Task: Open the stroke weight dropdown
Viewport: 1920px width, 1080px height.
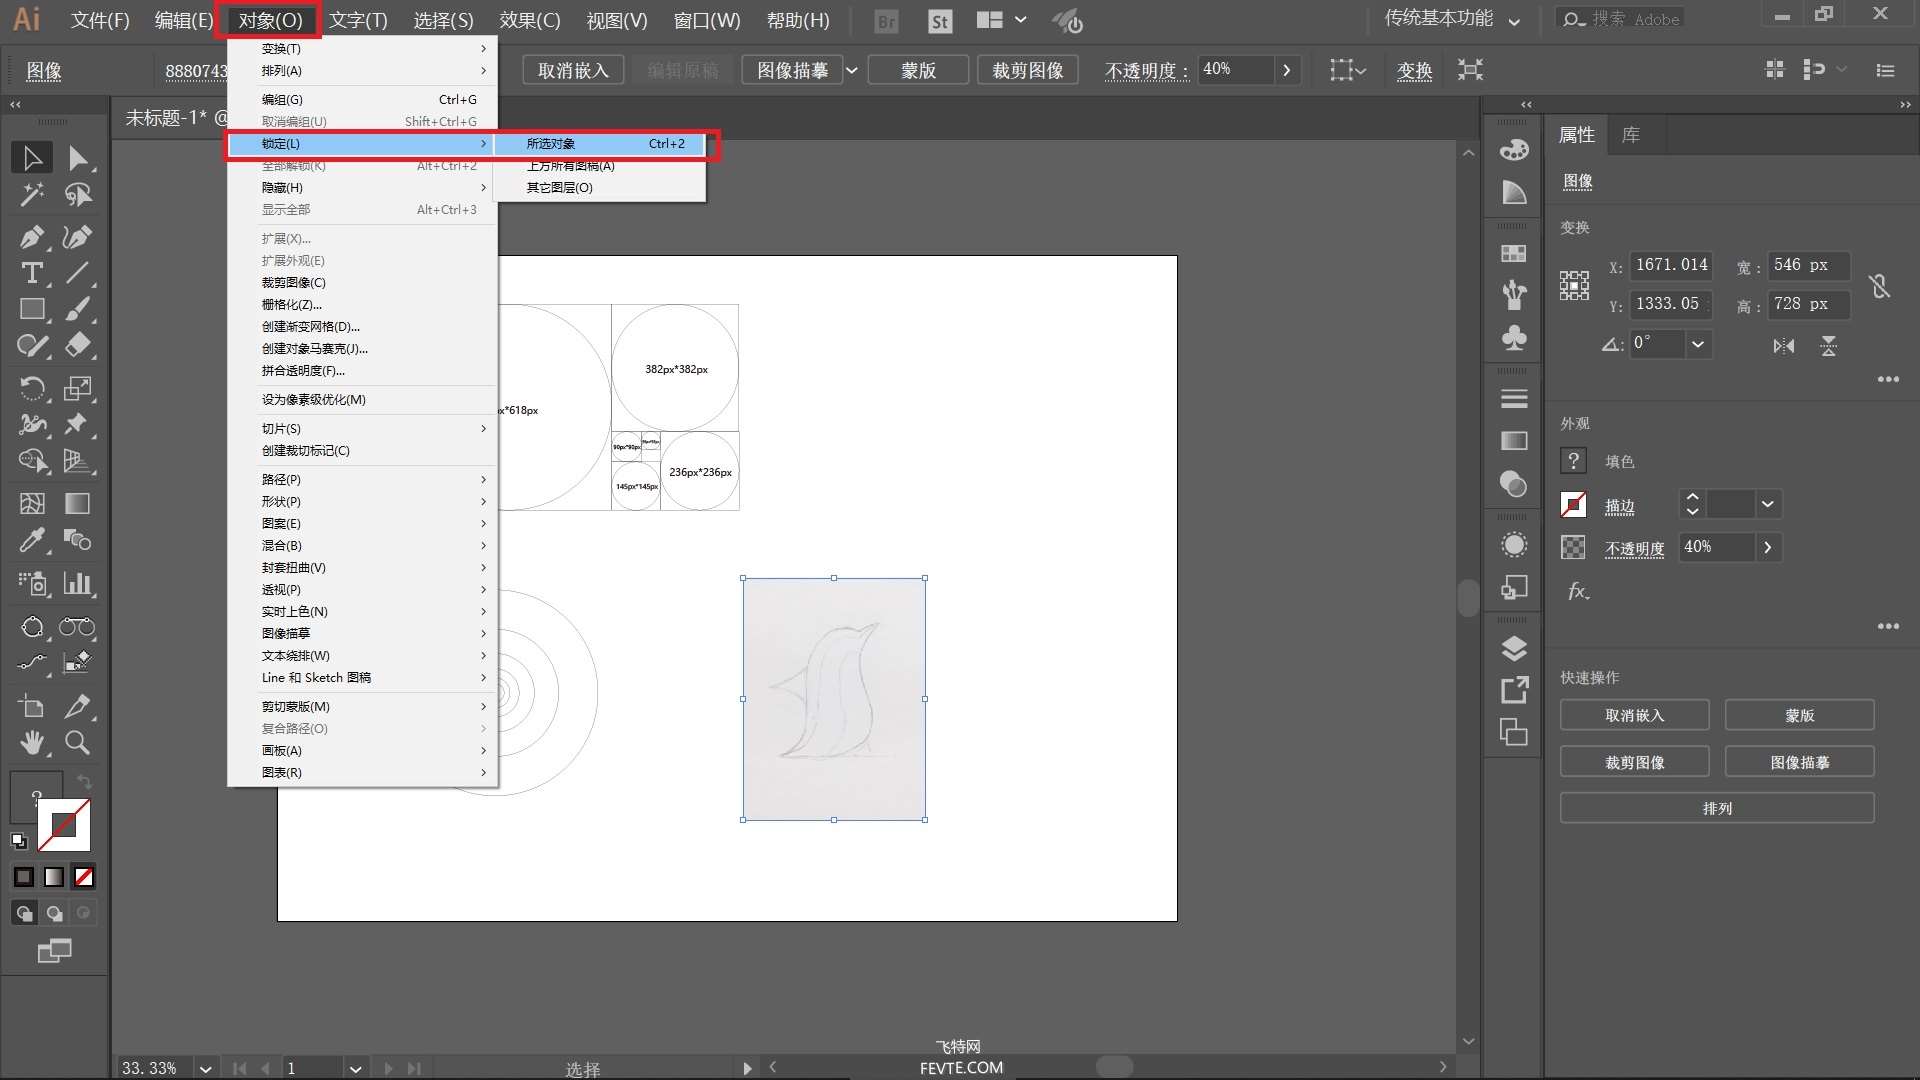Action: [x=1768, y=504]
